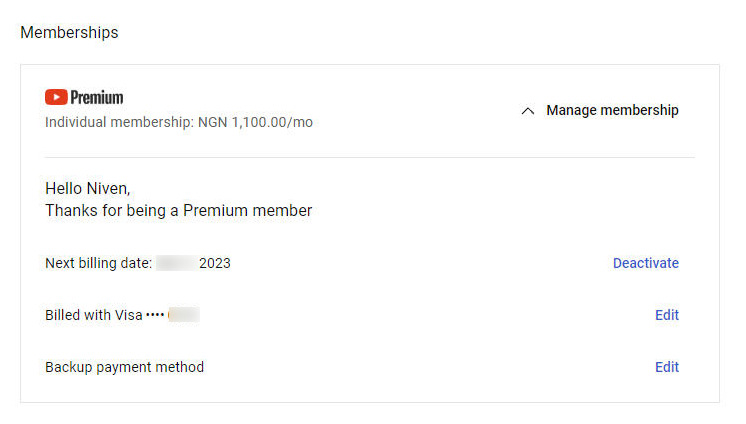Click the Memberships heading
This screenshot has width=746, height=424.
[x=69, y=32]
